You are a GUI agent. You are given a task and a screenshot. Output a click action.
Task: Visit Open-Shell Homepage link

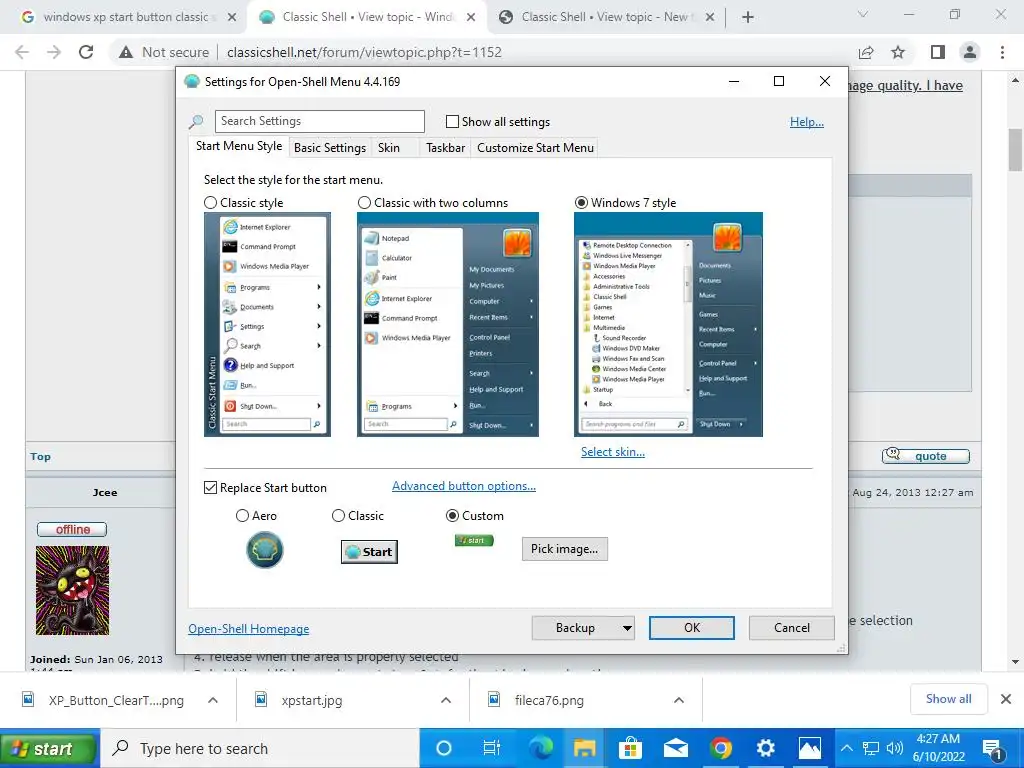(x=249, y=629)
